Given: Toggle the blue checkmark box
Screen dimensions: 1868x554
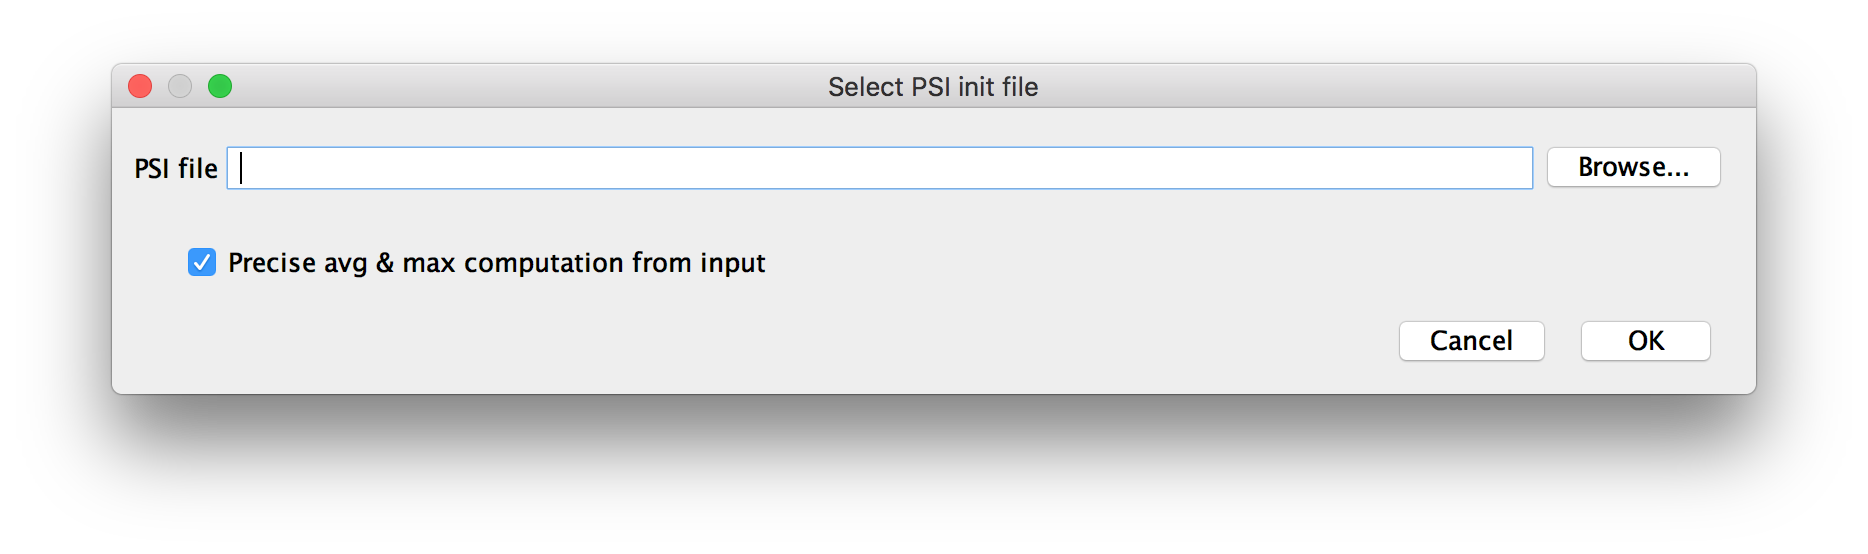Looking at the screenshot, I should click(202, 262).
